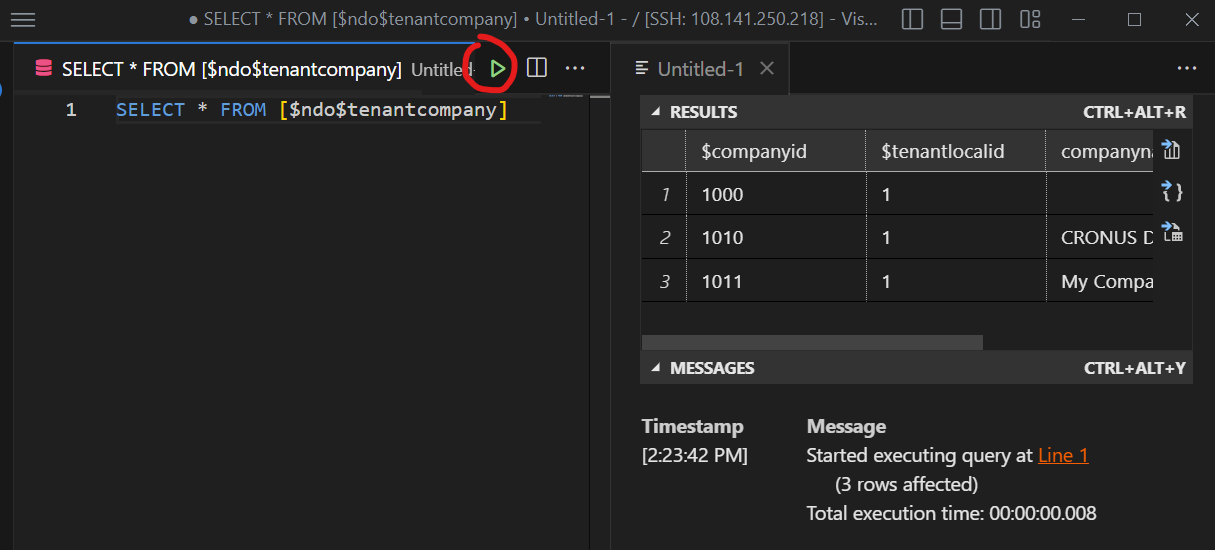Toggle the bottom panel visibility
Image resolution: width=1215 pixels, height=550 pixels.
coord(951,20)
